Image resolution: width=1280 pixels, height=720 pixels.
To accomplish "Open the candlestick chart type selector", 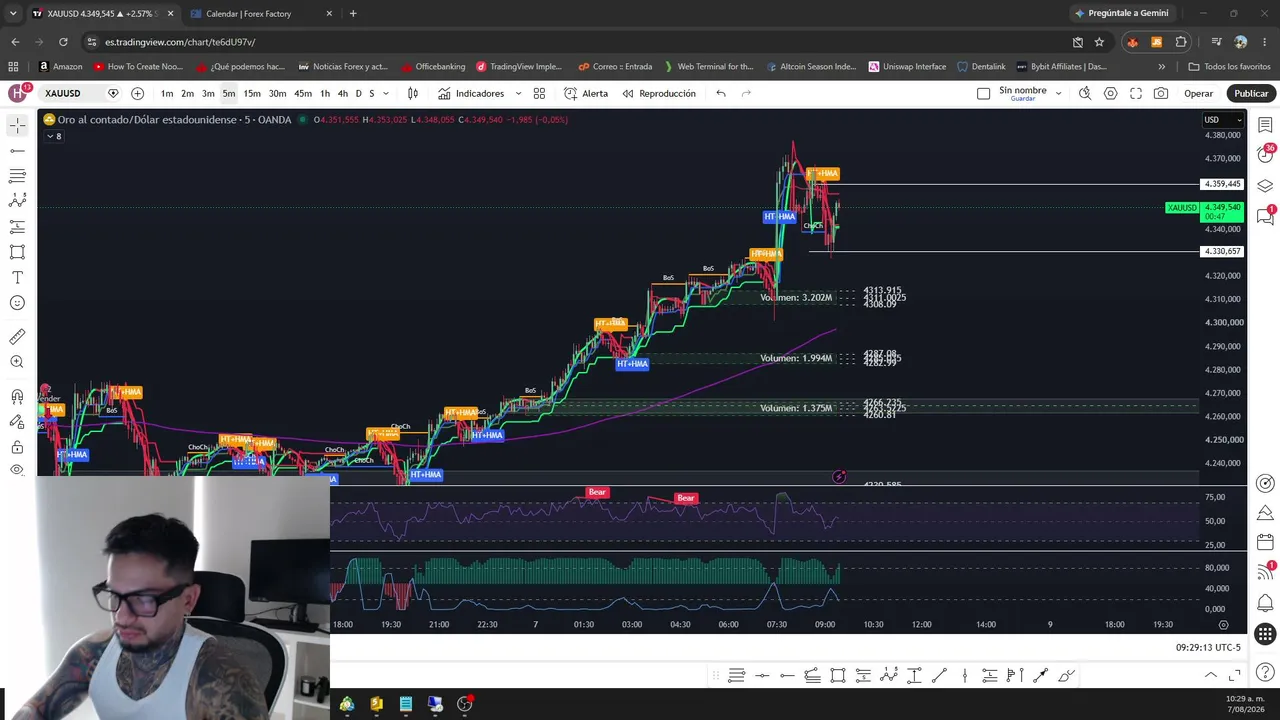I will [413, 93].
